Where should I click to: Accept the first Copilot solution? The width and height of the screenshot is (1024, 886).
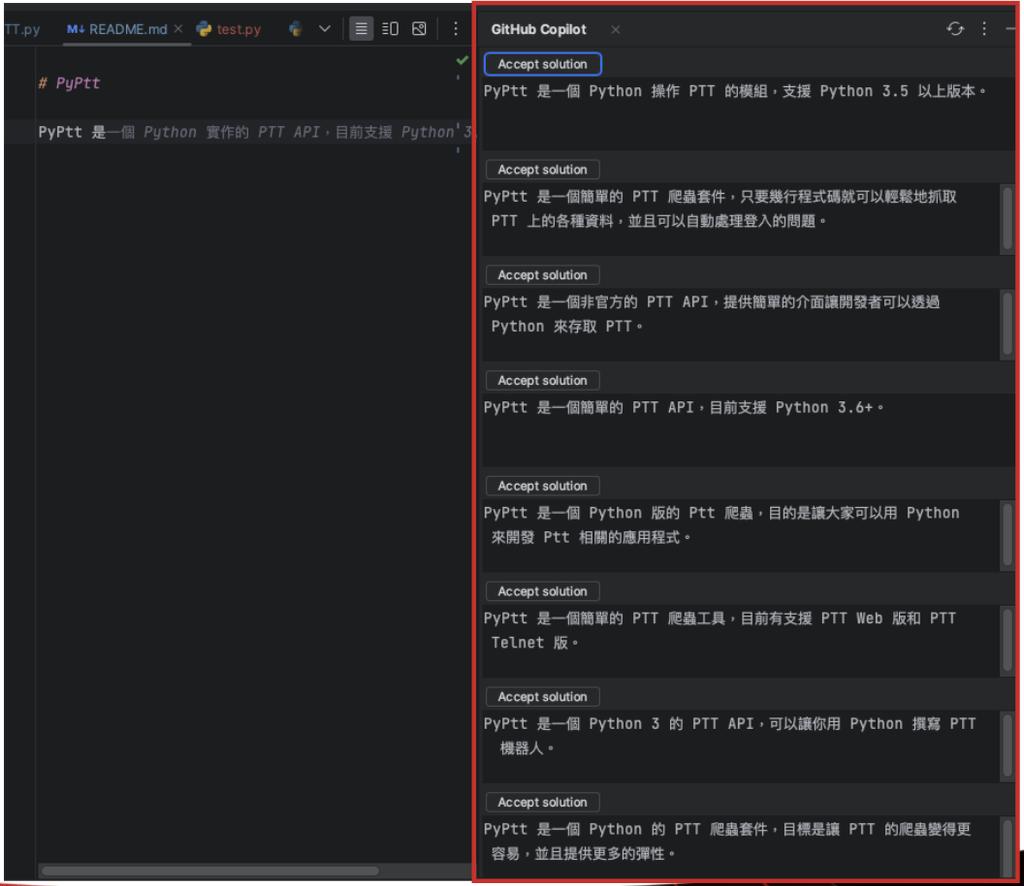[542, 64]
